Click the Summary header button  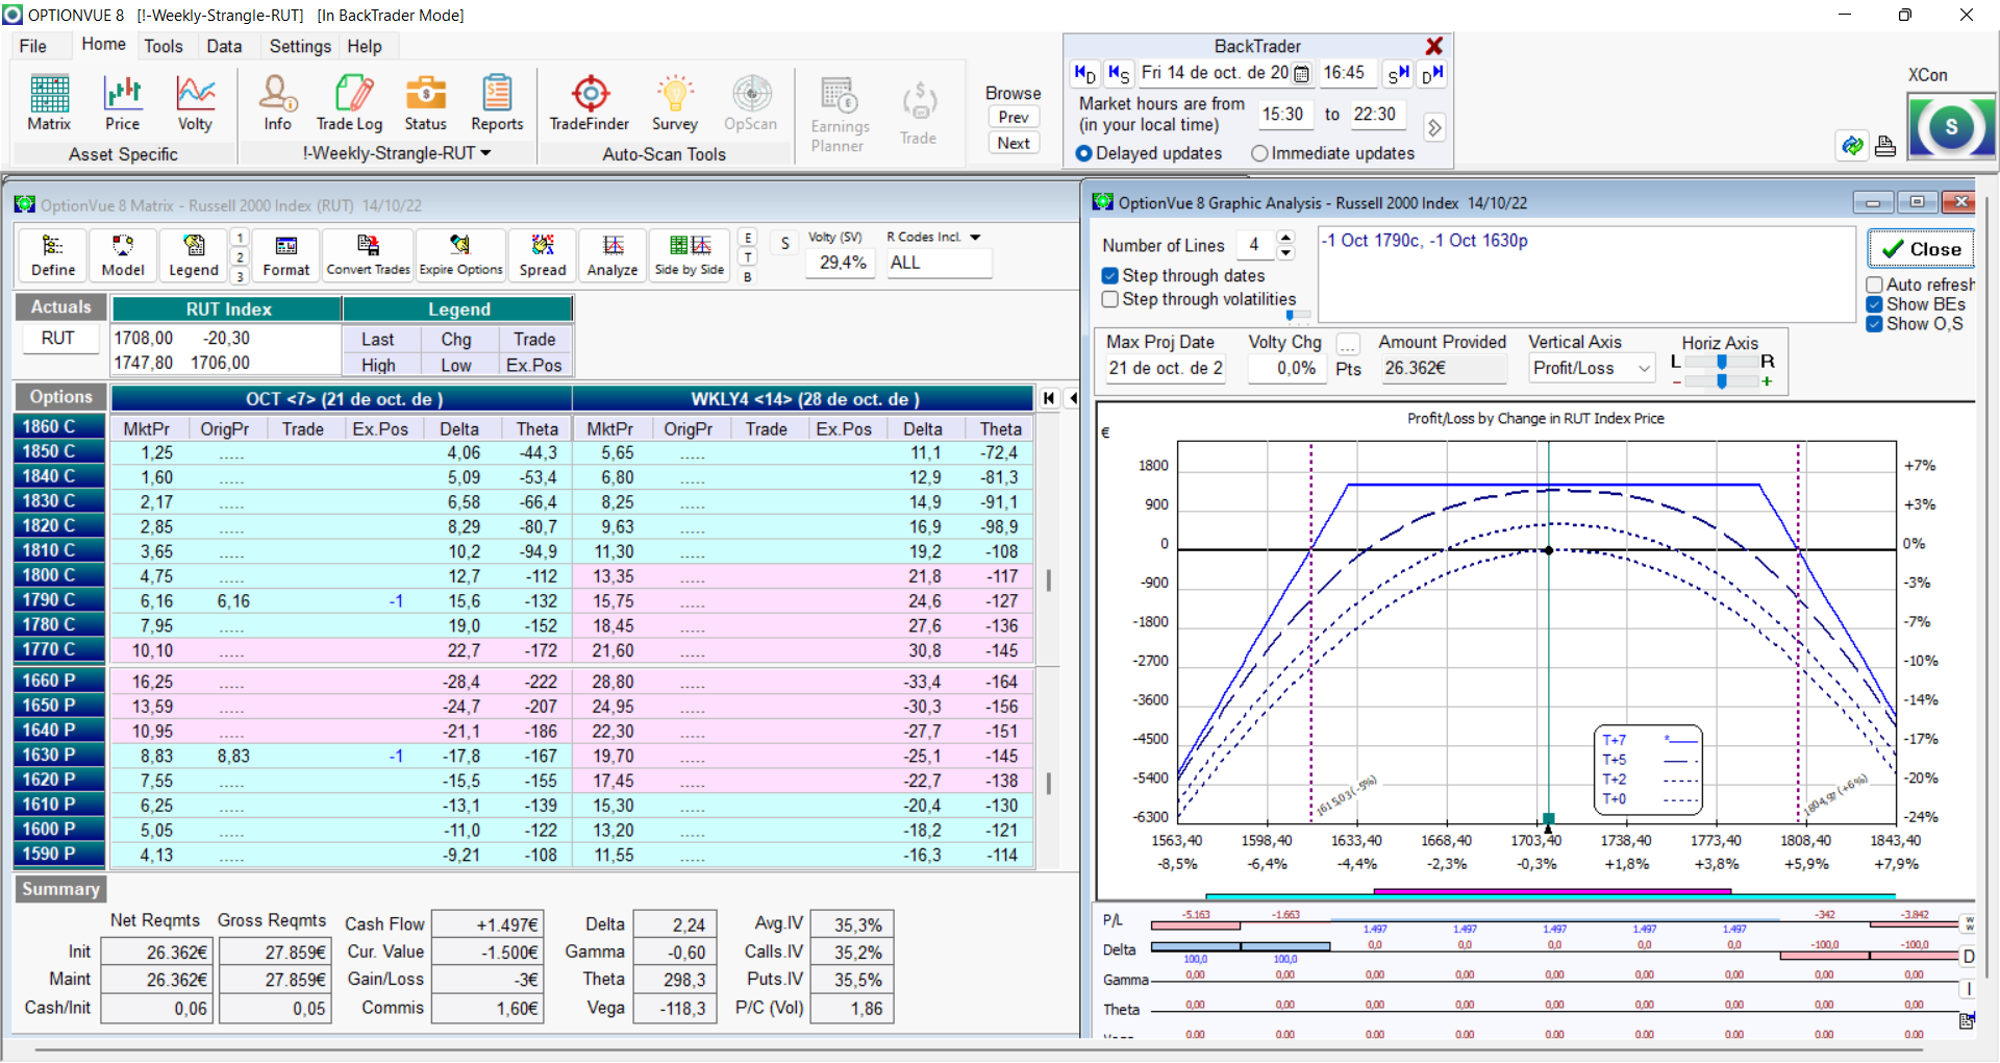pos(60,889)
